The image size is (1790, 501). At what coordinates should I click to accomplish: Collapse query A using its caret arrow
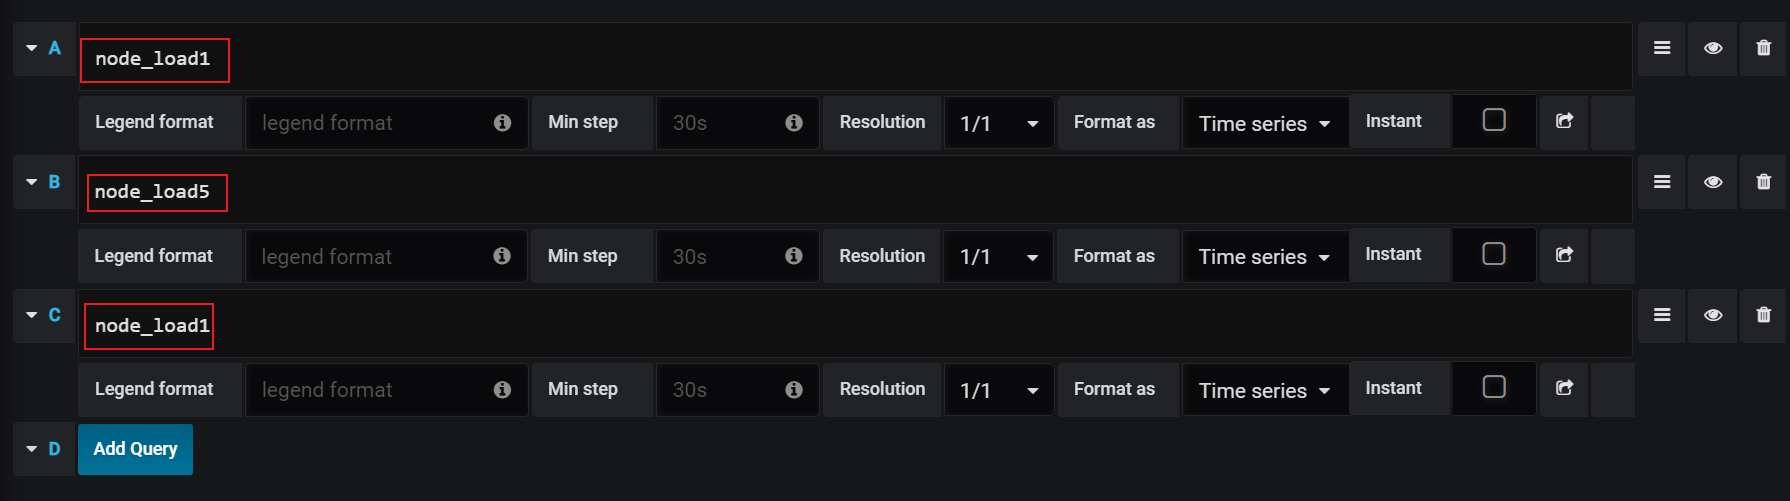click(32, 48)
